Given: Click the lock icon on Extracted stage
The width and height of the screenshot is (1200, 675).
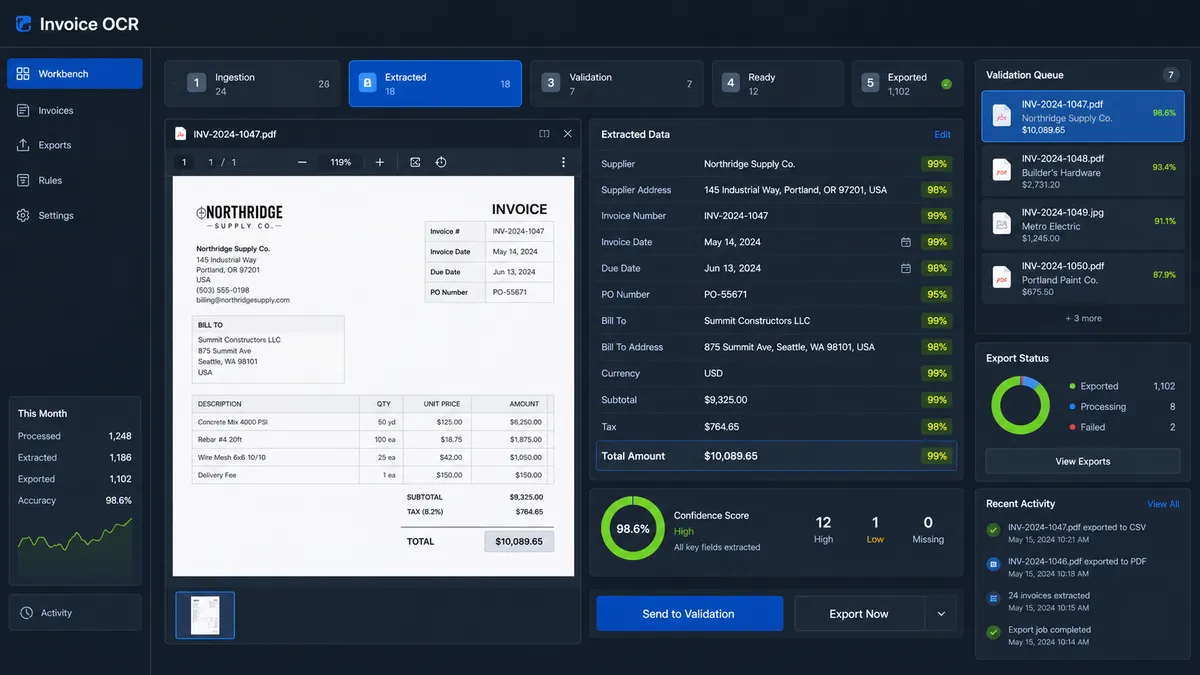Looking at the screenshot, I should 366,84.
